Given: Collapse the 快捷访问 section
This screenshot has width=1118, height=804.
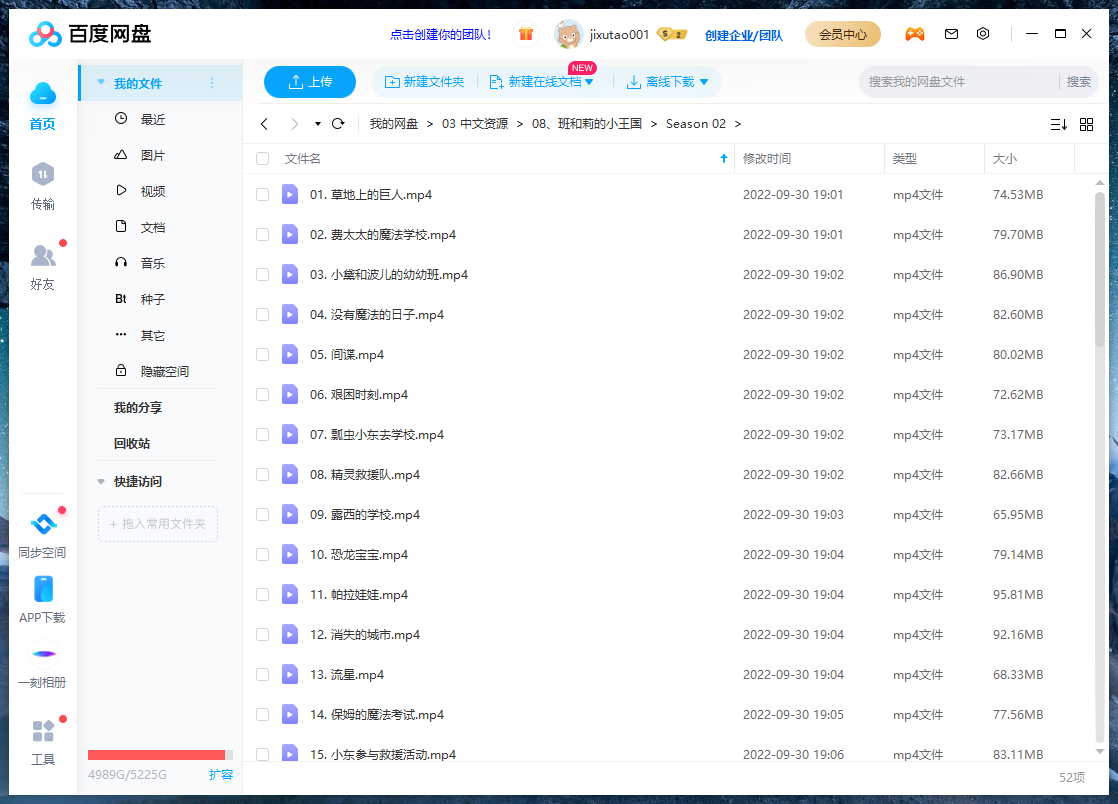Looking at the screenshot, I should [x=101, y=481].
